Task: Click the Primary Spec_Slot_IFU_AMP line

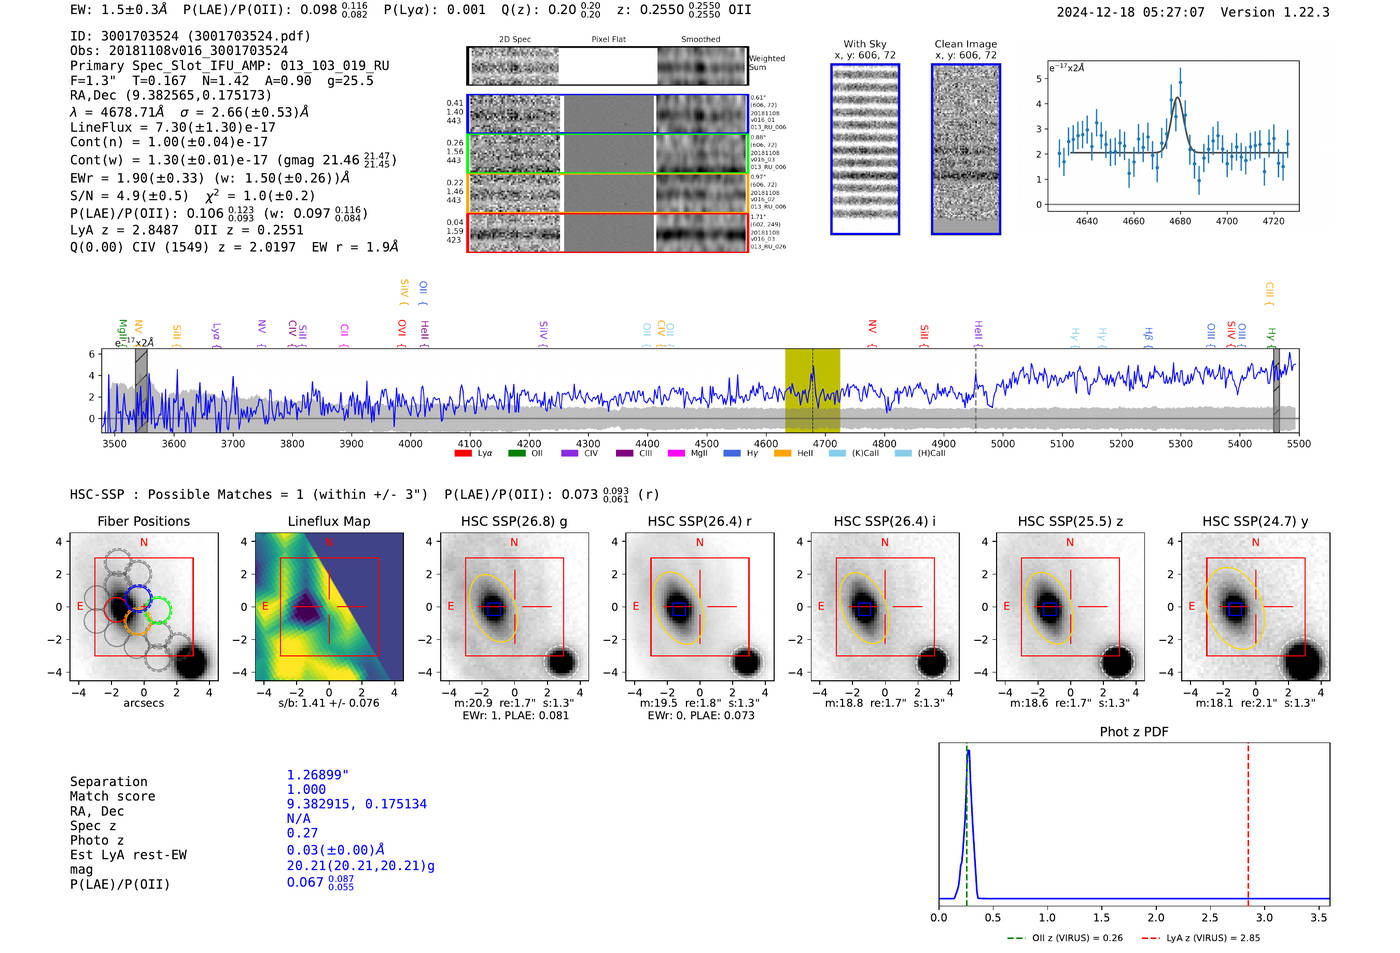Action: 230,66
